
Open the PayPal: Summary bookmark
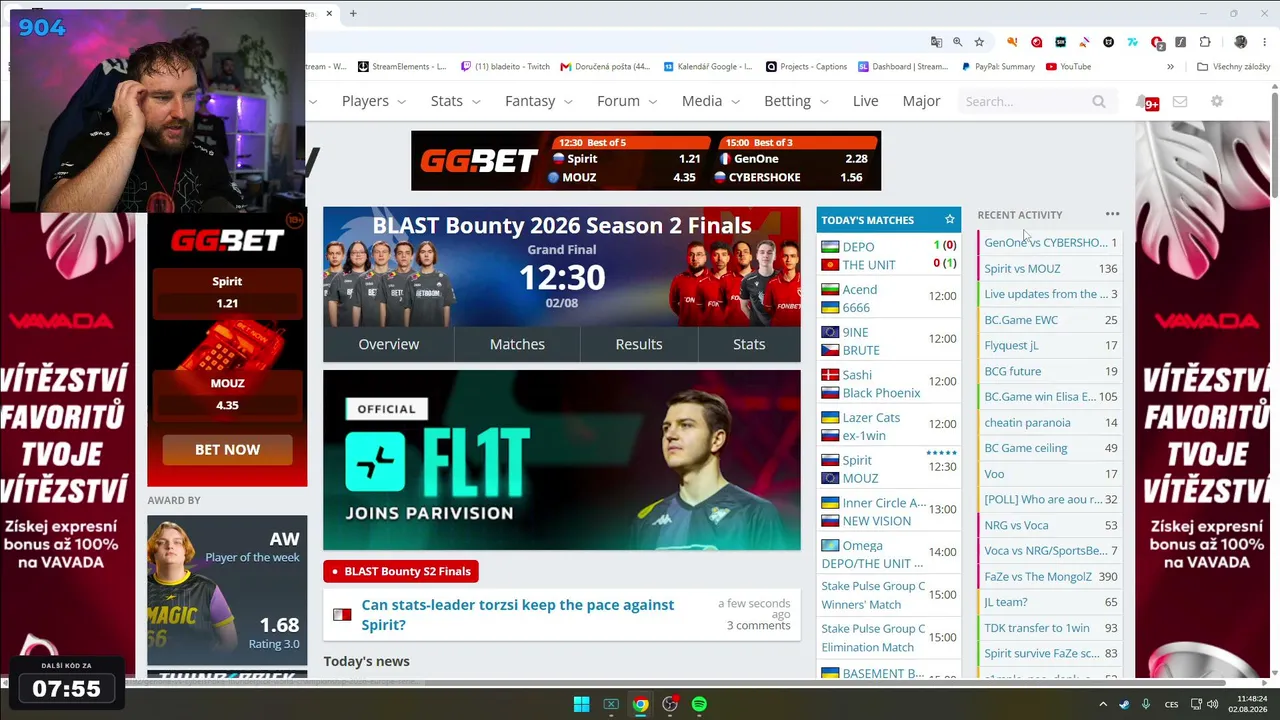pyautogui.click(x=998, y=67)
